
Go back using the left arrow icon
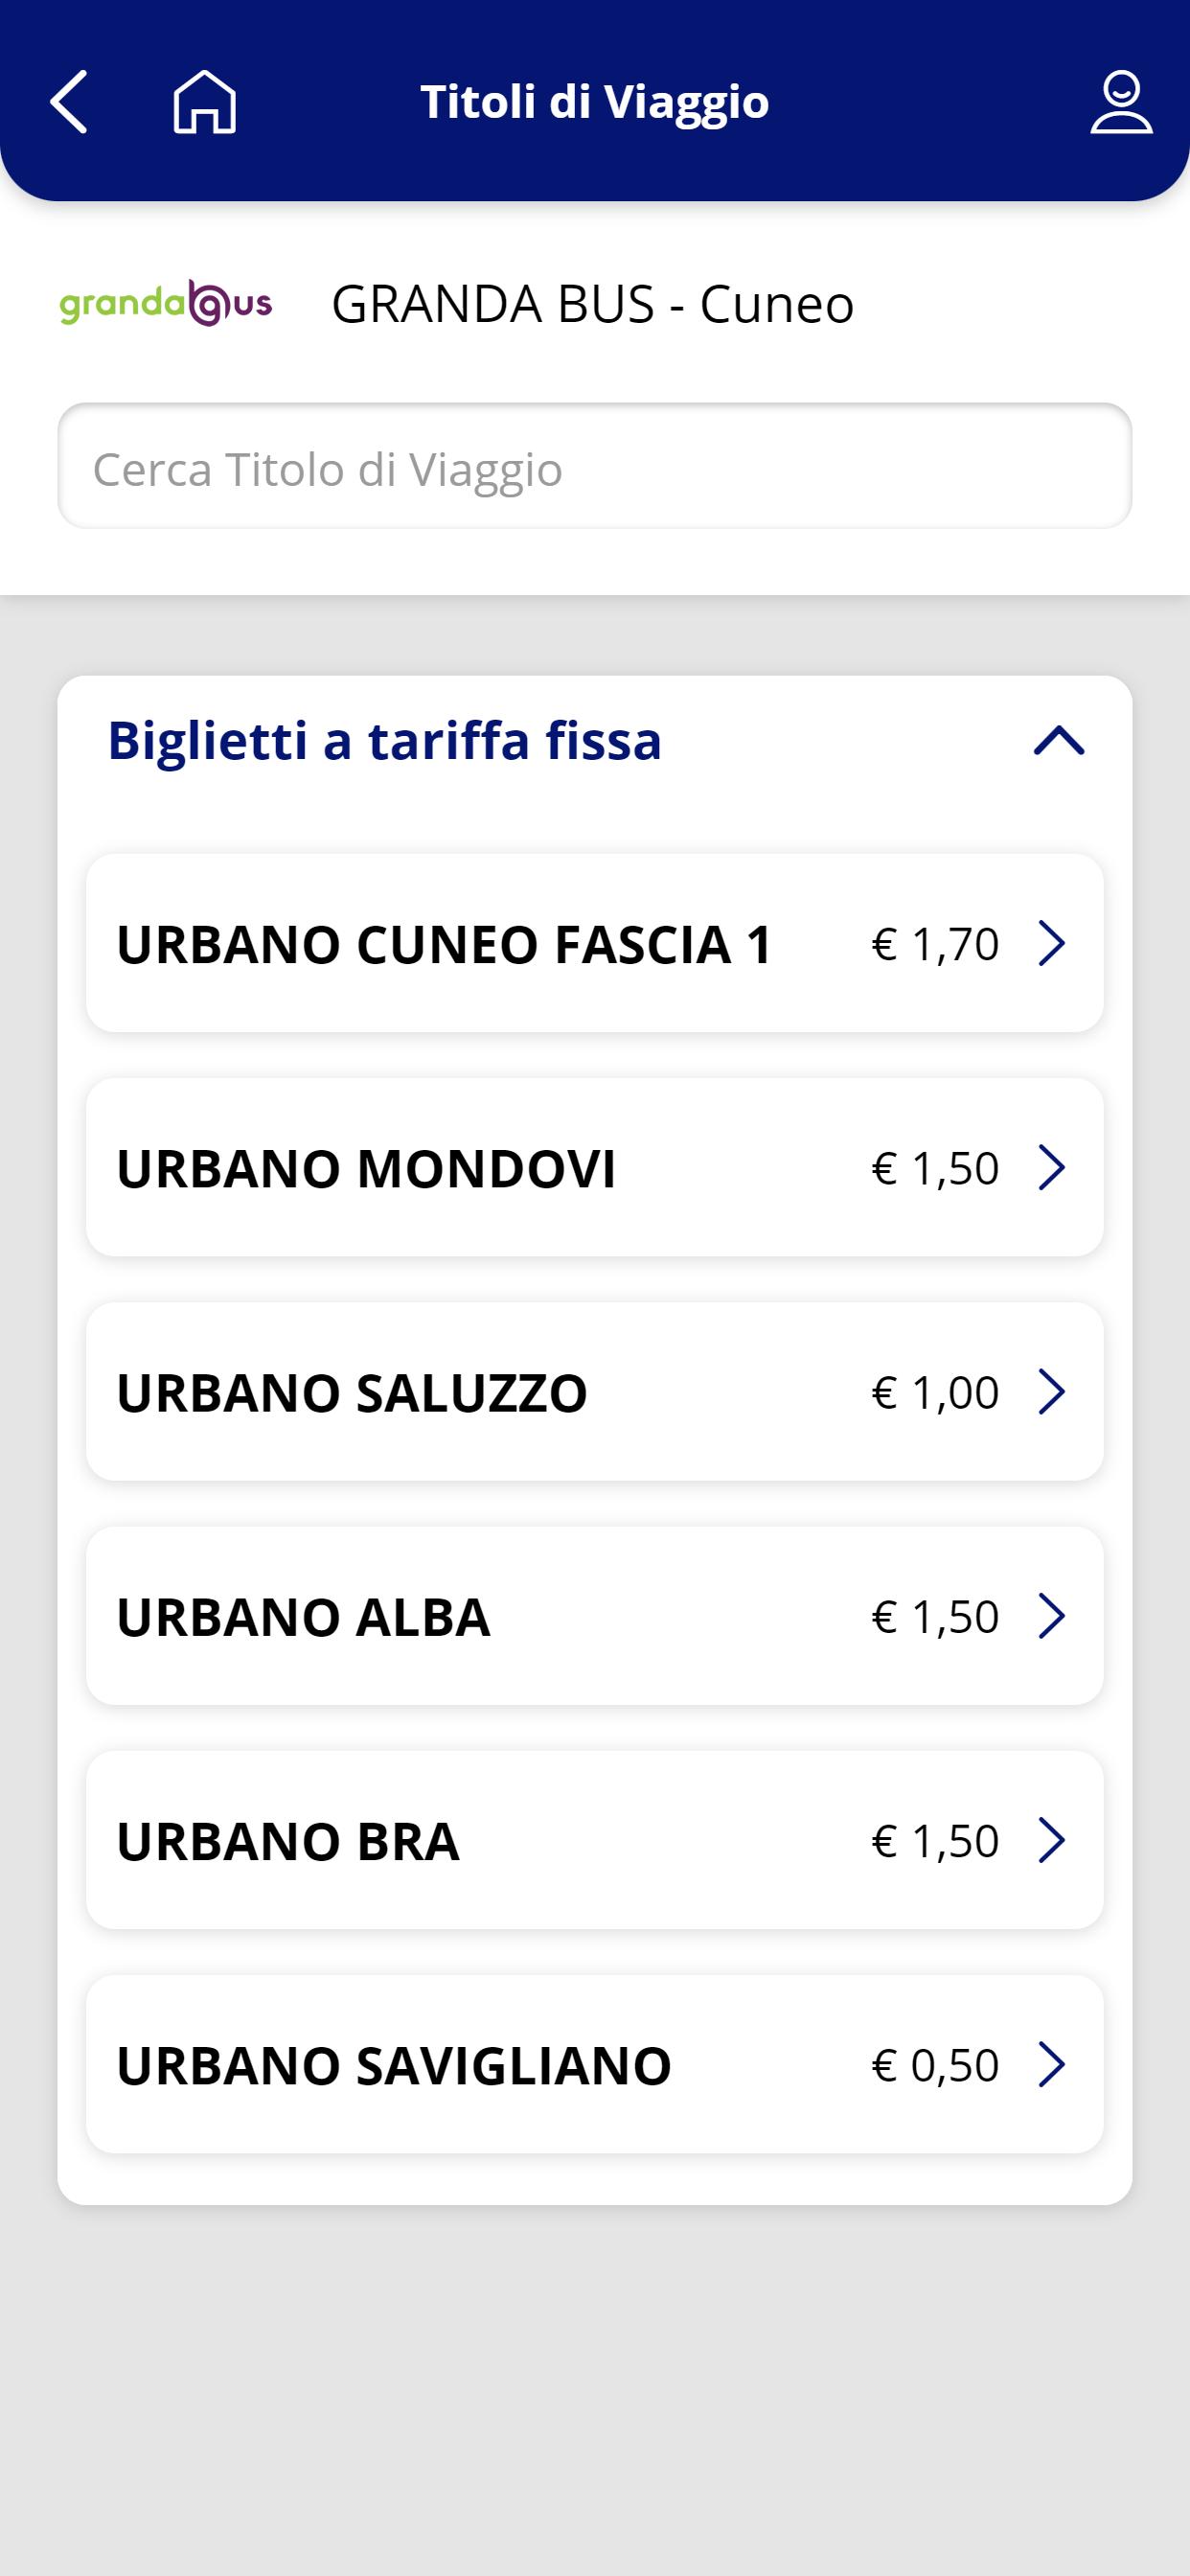[x=68, y=101]
